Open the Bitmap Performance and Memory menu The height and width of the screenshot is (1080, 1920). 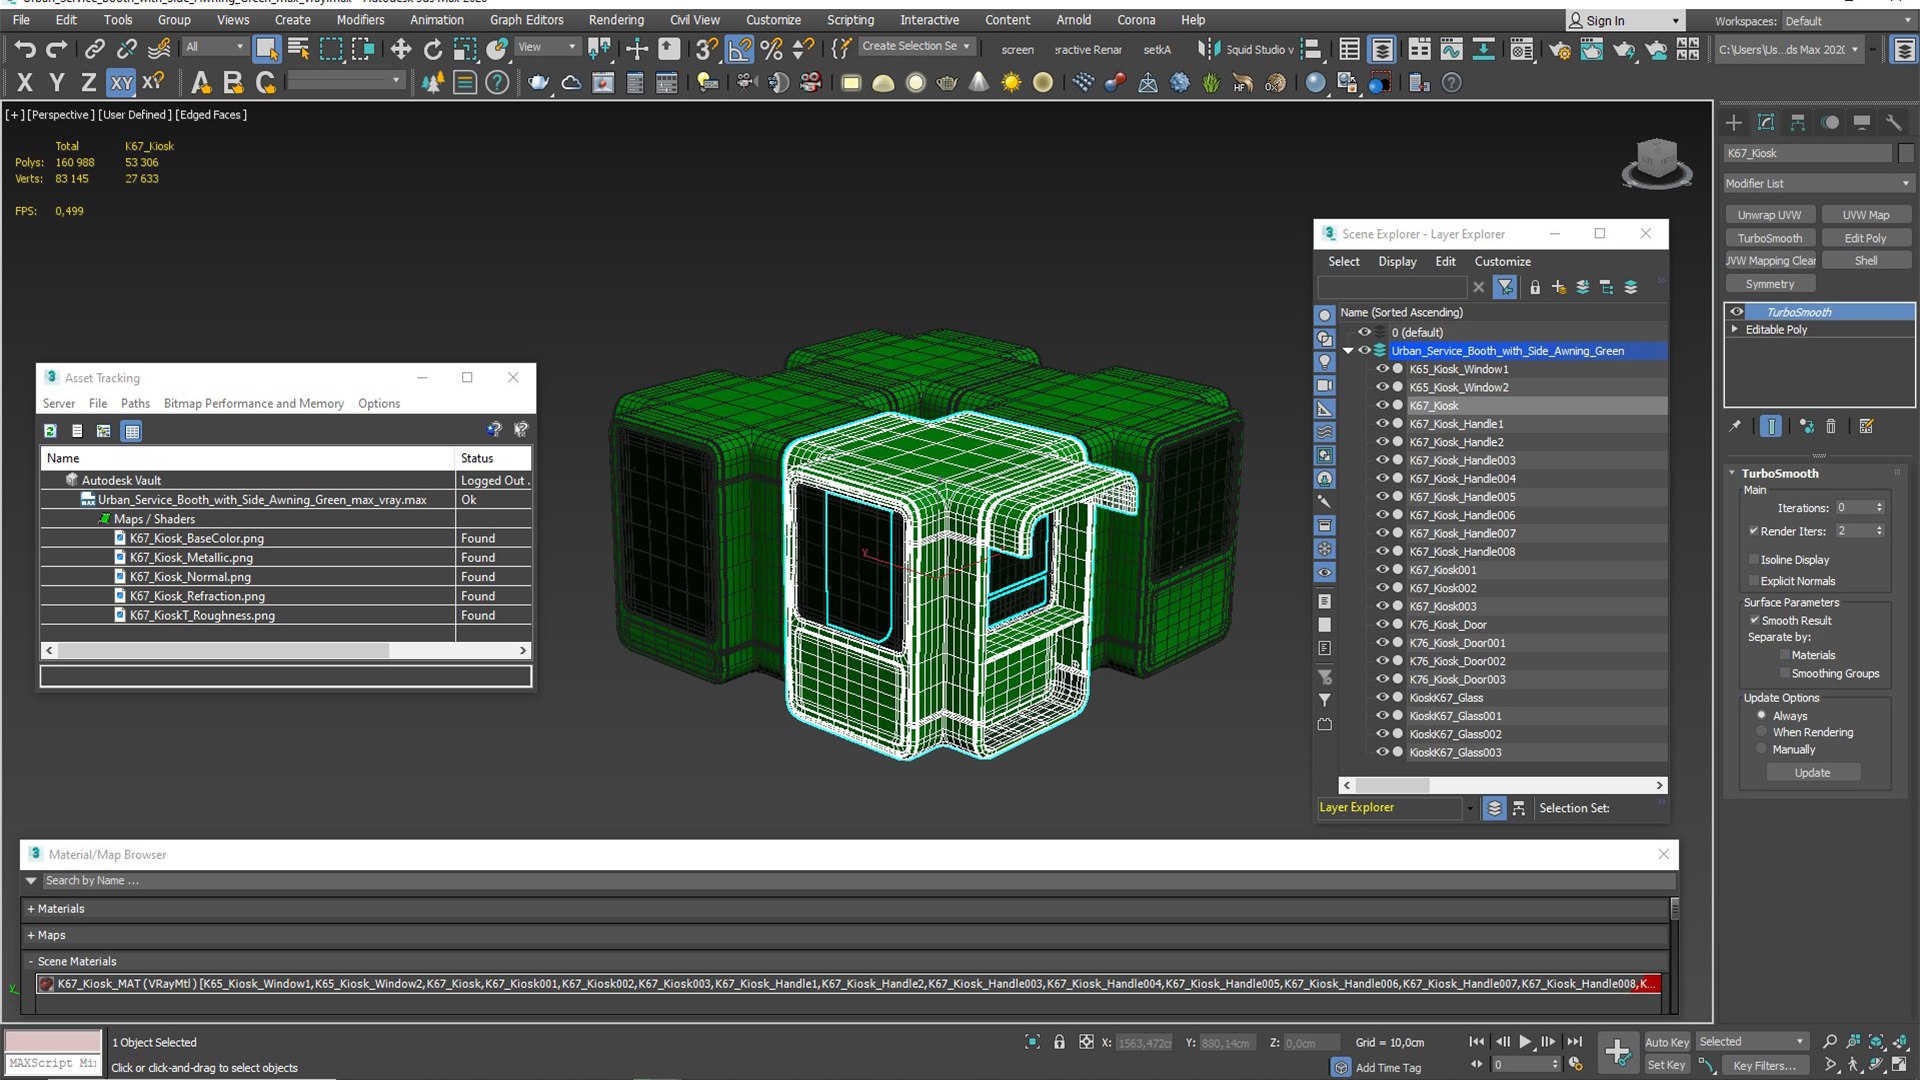coord(253,404)
